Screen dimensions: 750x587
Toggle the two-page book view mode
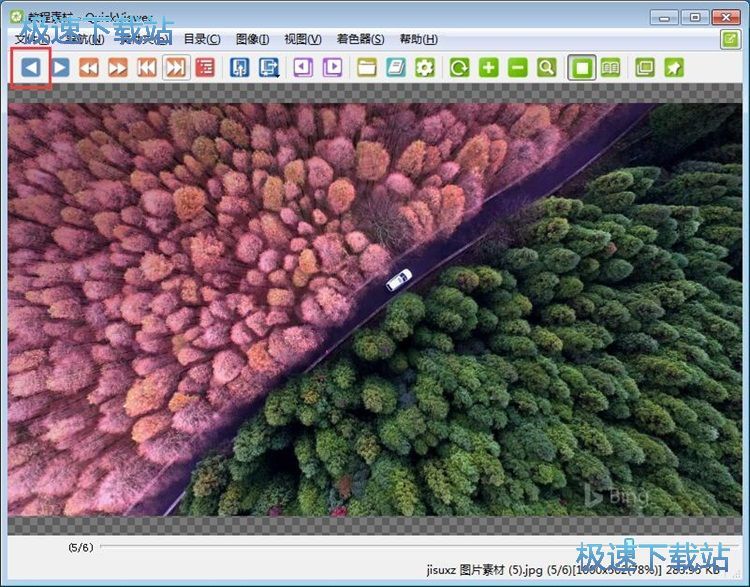[x=609, y=68]
